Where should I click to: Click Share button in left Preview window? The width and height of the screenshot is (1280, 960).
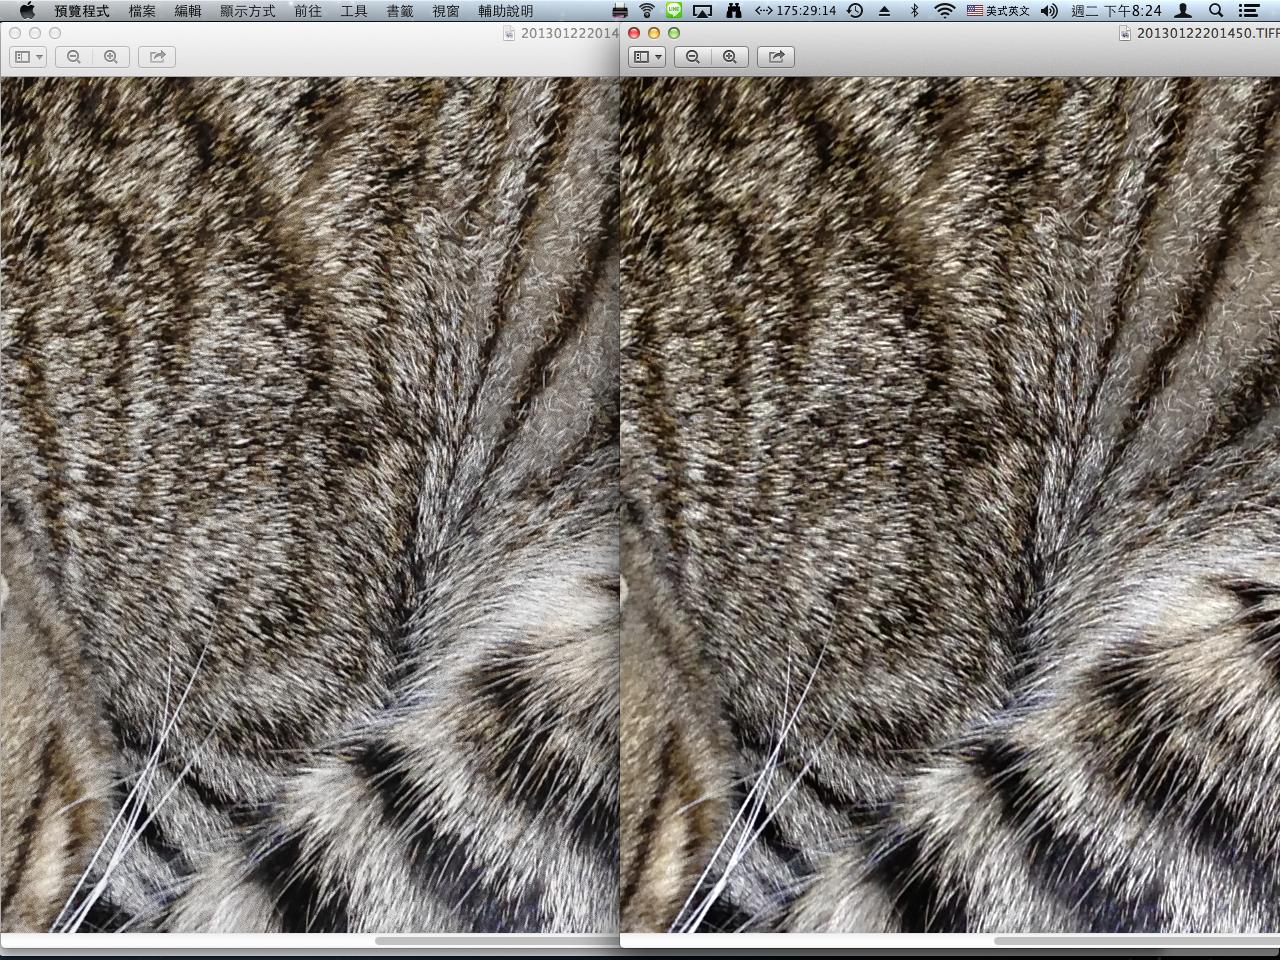coord(157,57)
